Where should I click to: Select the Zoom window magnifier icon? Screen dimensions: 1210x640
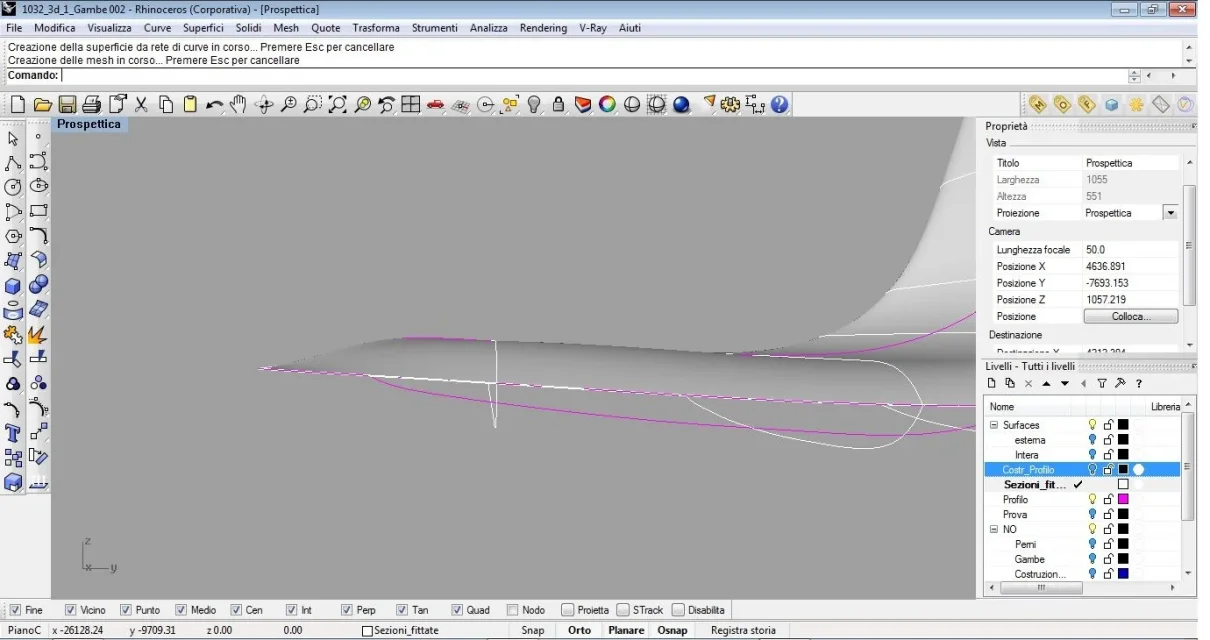[312, 104]
